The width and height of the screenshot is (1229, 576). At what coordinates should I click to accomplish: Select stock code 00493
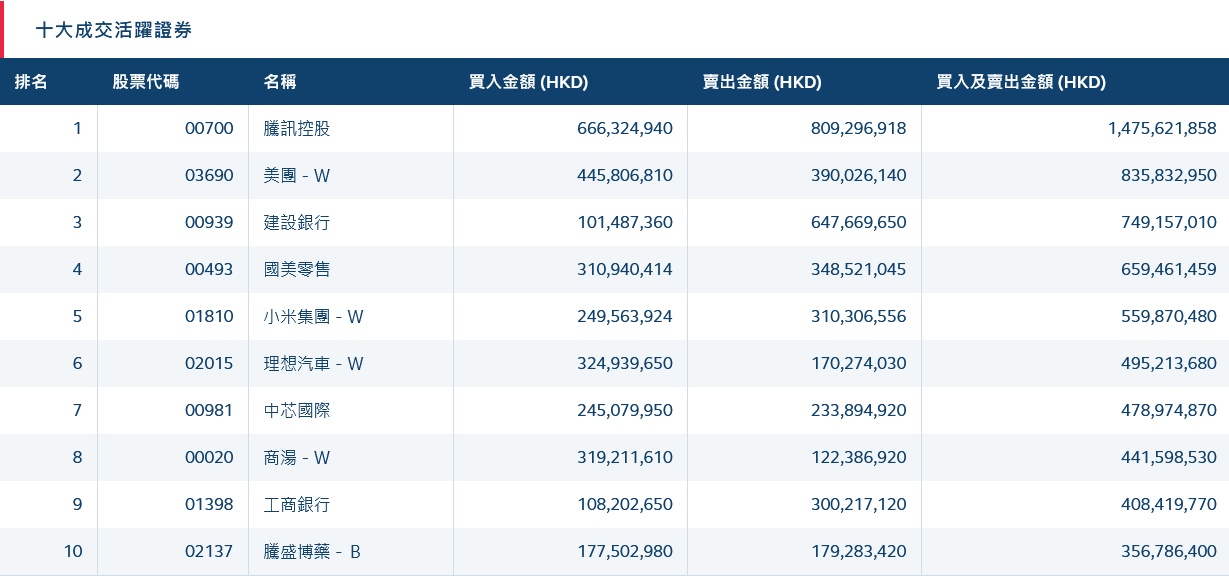[209, 269]
